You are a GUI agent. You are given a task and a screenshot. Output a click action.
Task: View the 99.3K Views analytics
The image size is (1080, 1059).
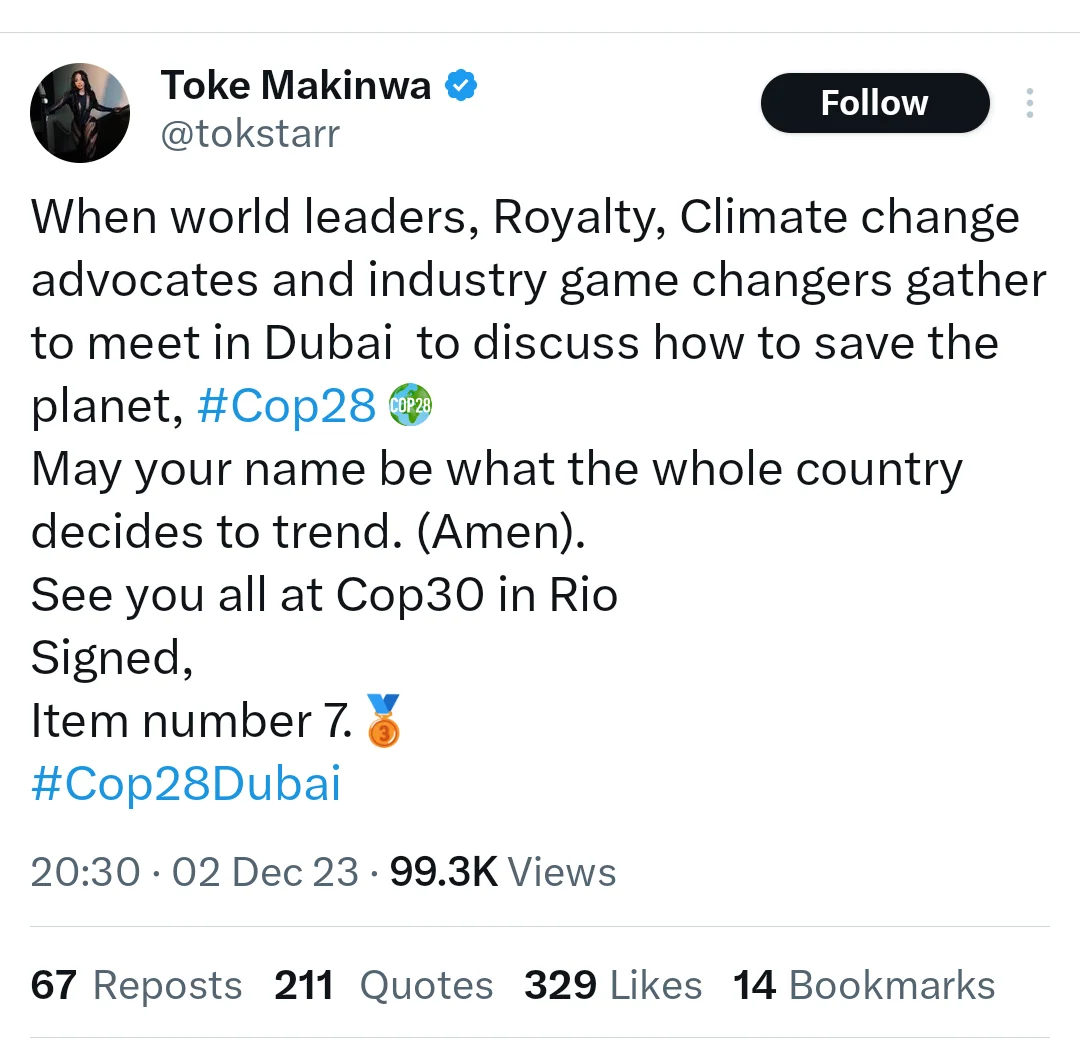coord(503,872)
